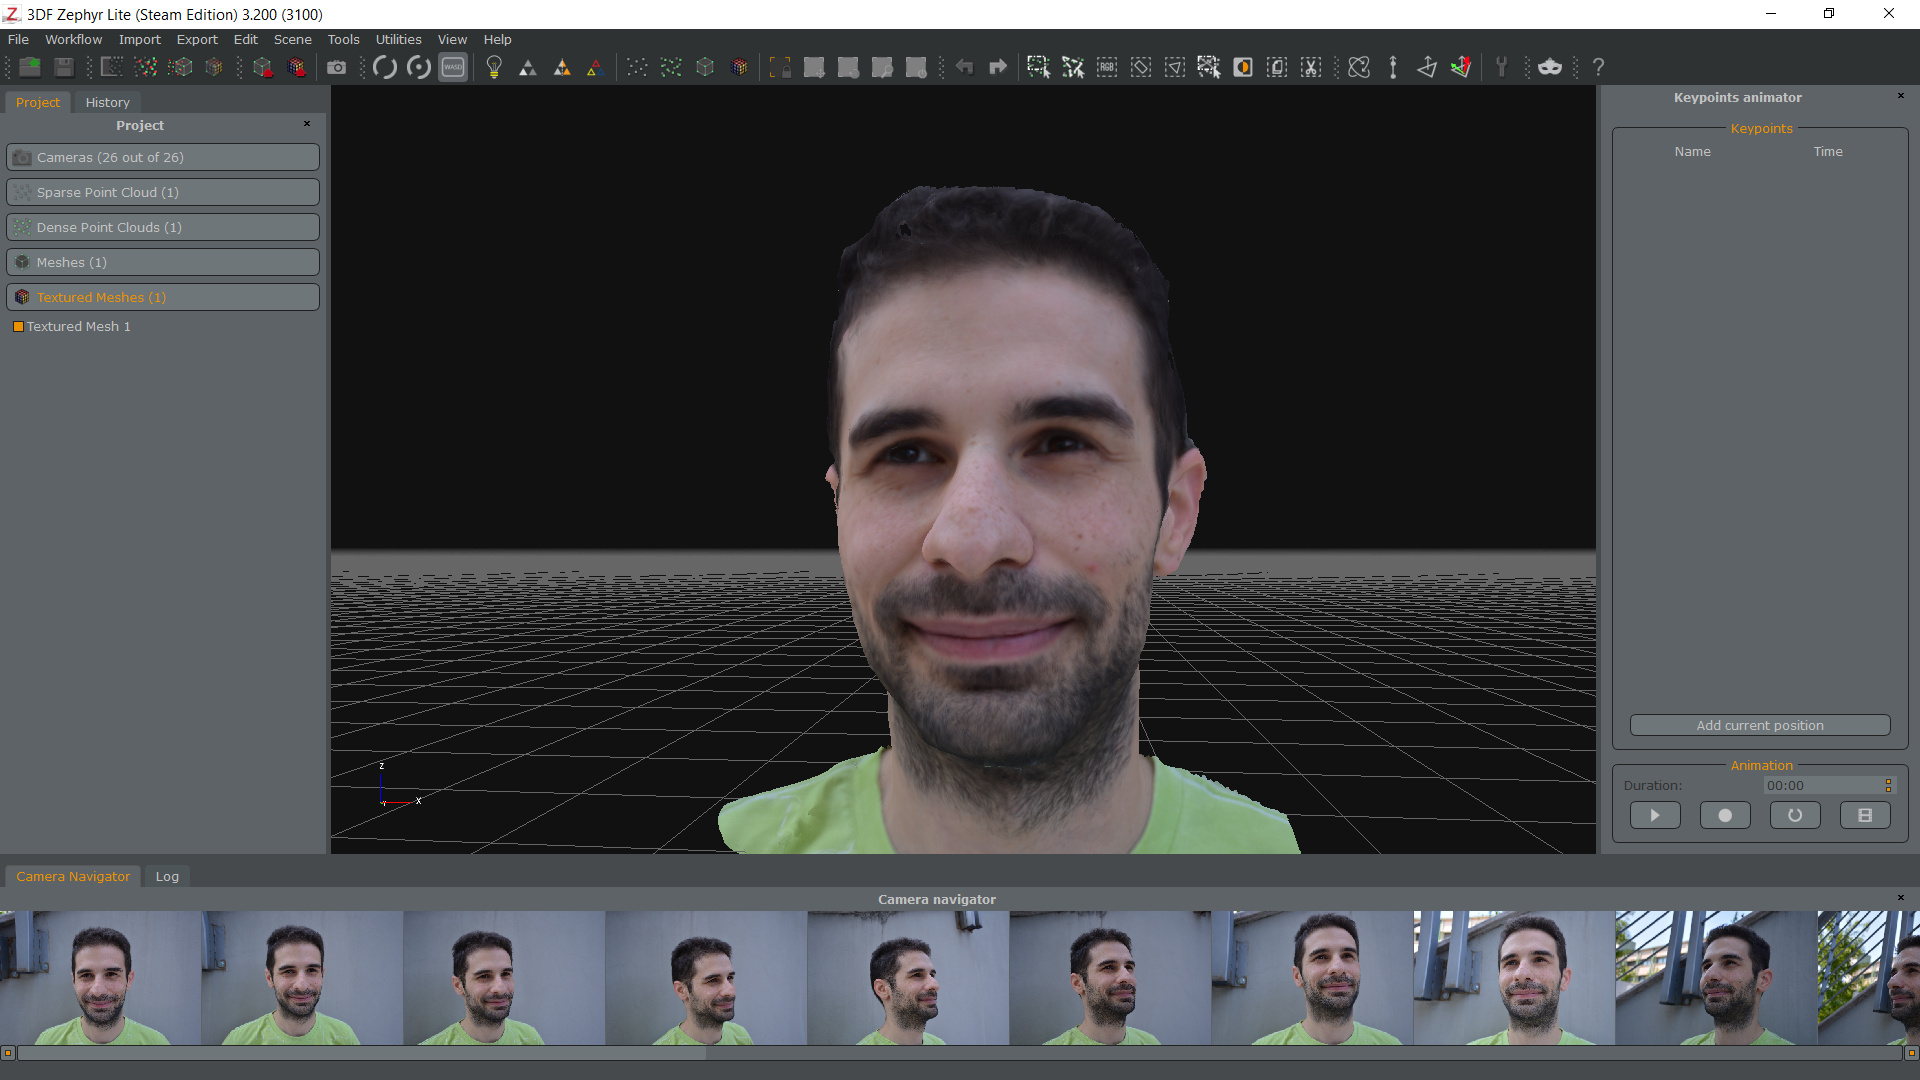Collapse the Textured Meshes group
Image resolution: width=1920 pixels, height=1080 pixels.
(x=162, y=297)
